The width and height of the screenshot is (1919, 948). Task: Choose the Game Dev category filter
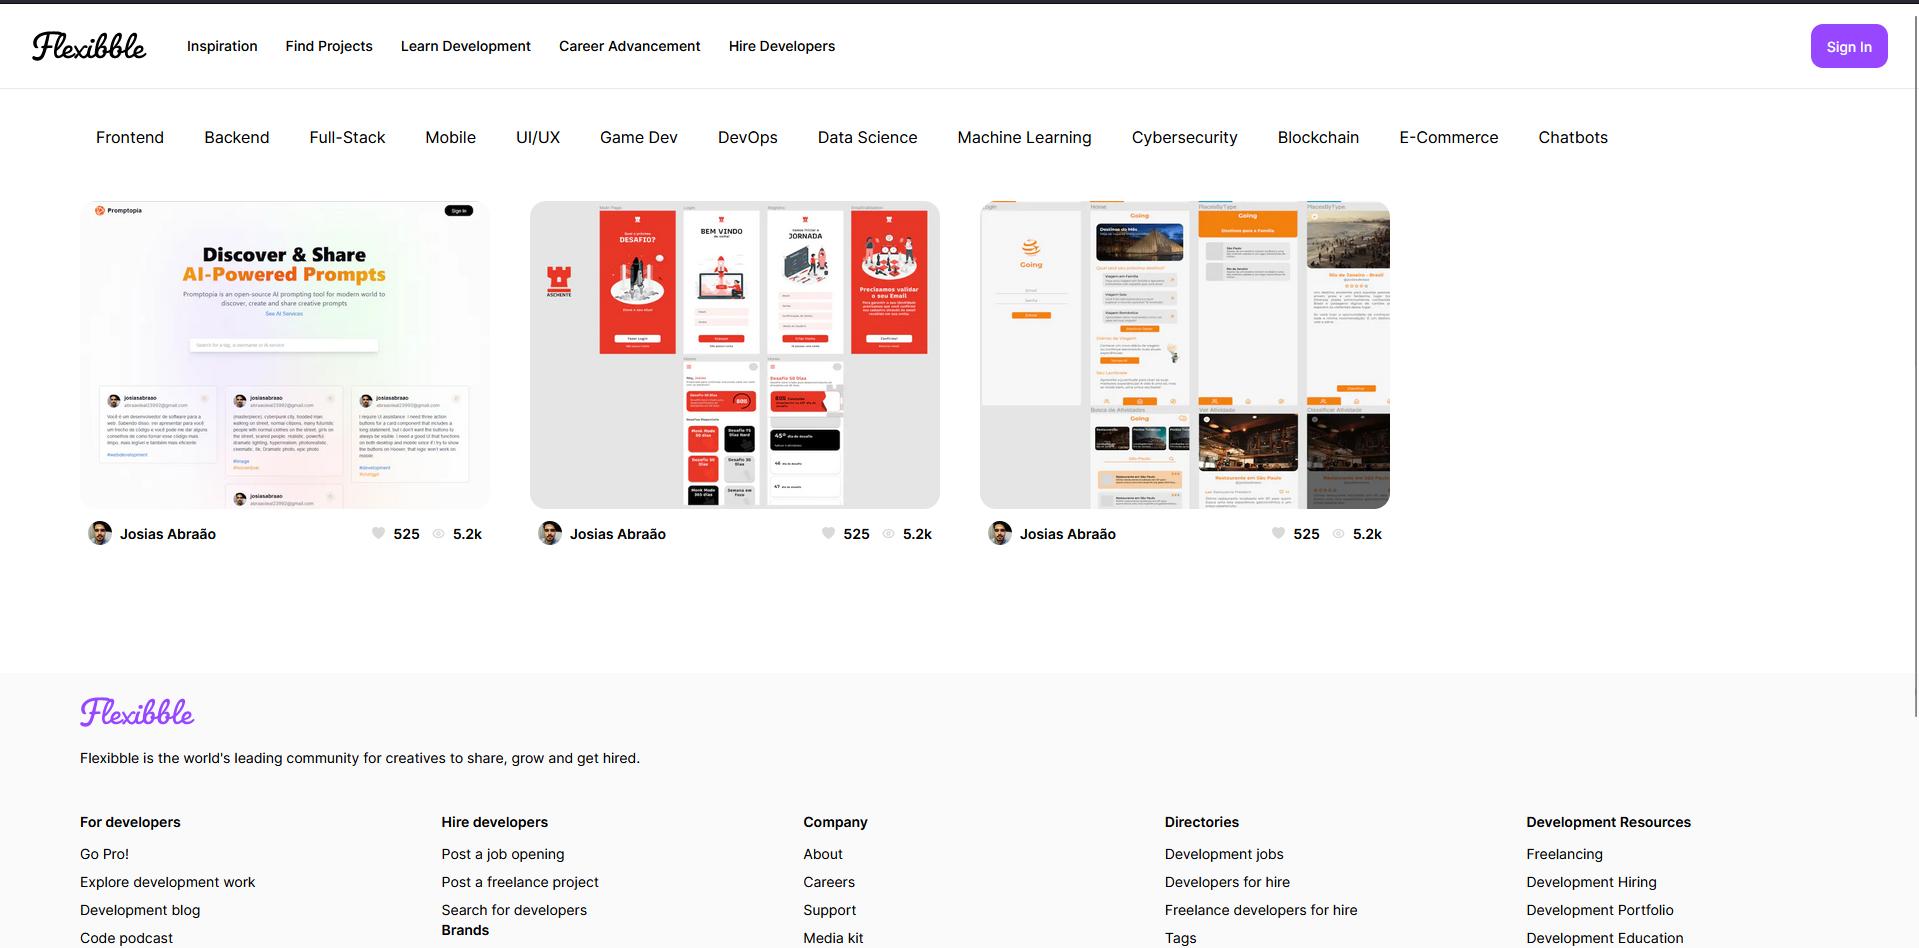point(639,137)
